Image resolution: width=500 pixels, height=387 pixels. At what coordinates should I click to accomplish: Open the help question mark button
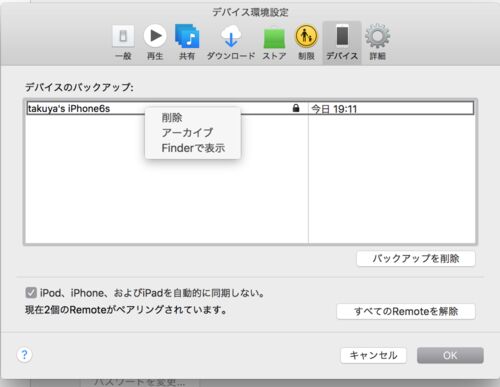pos(24,354)
